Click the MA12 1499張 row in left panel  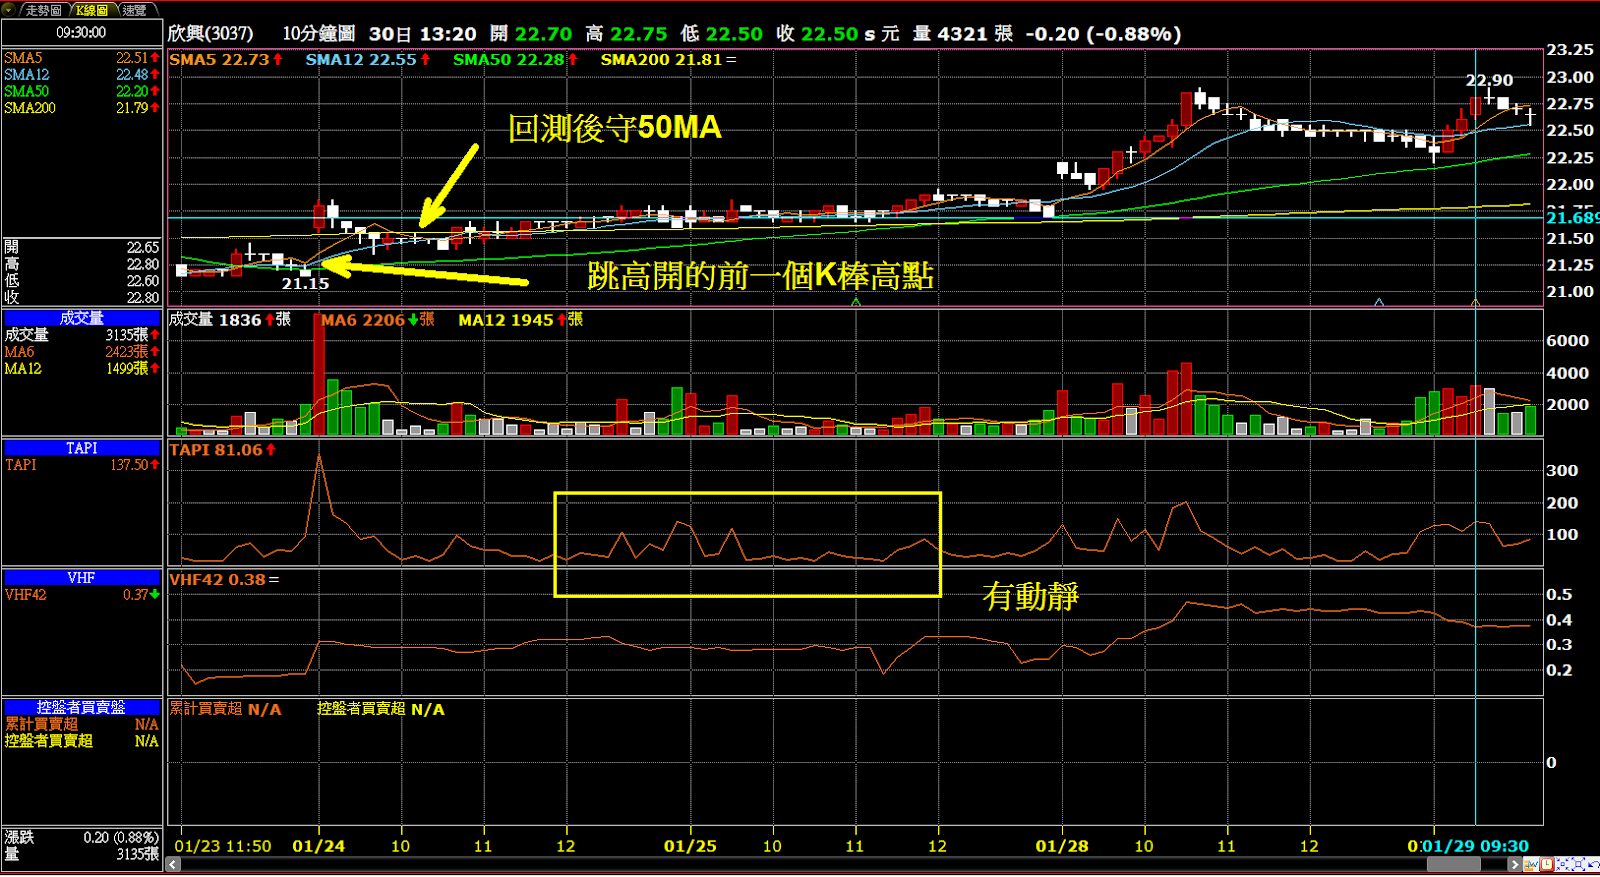tap(81, 369)
